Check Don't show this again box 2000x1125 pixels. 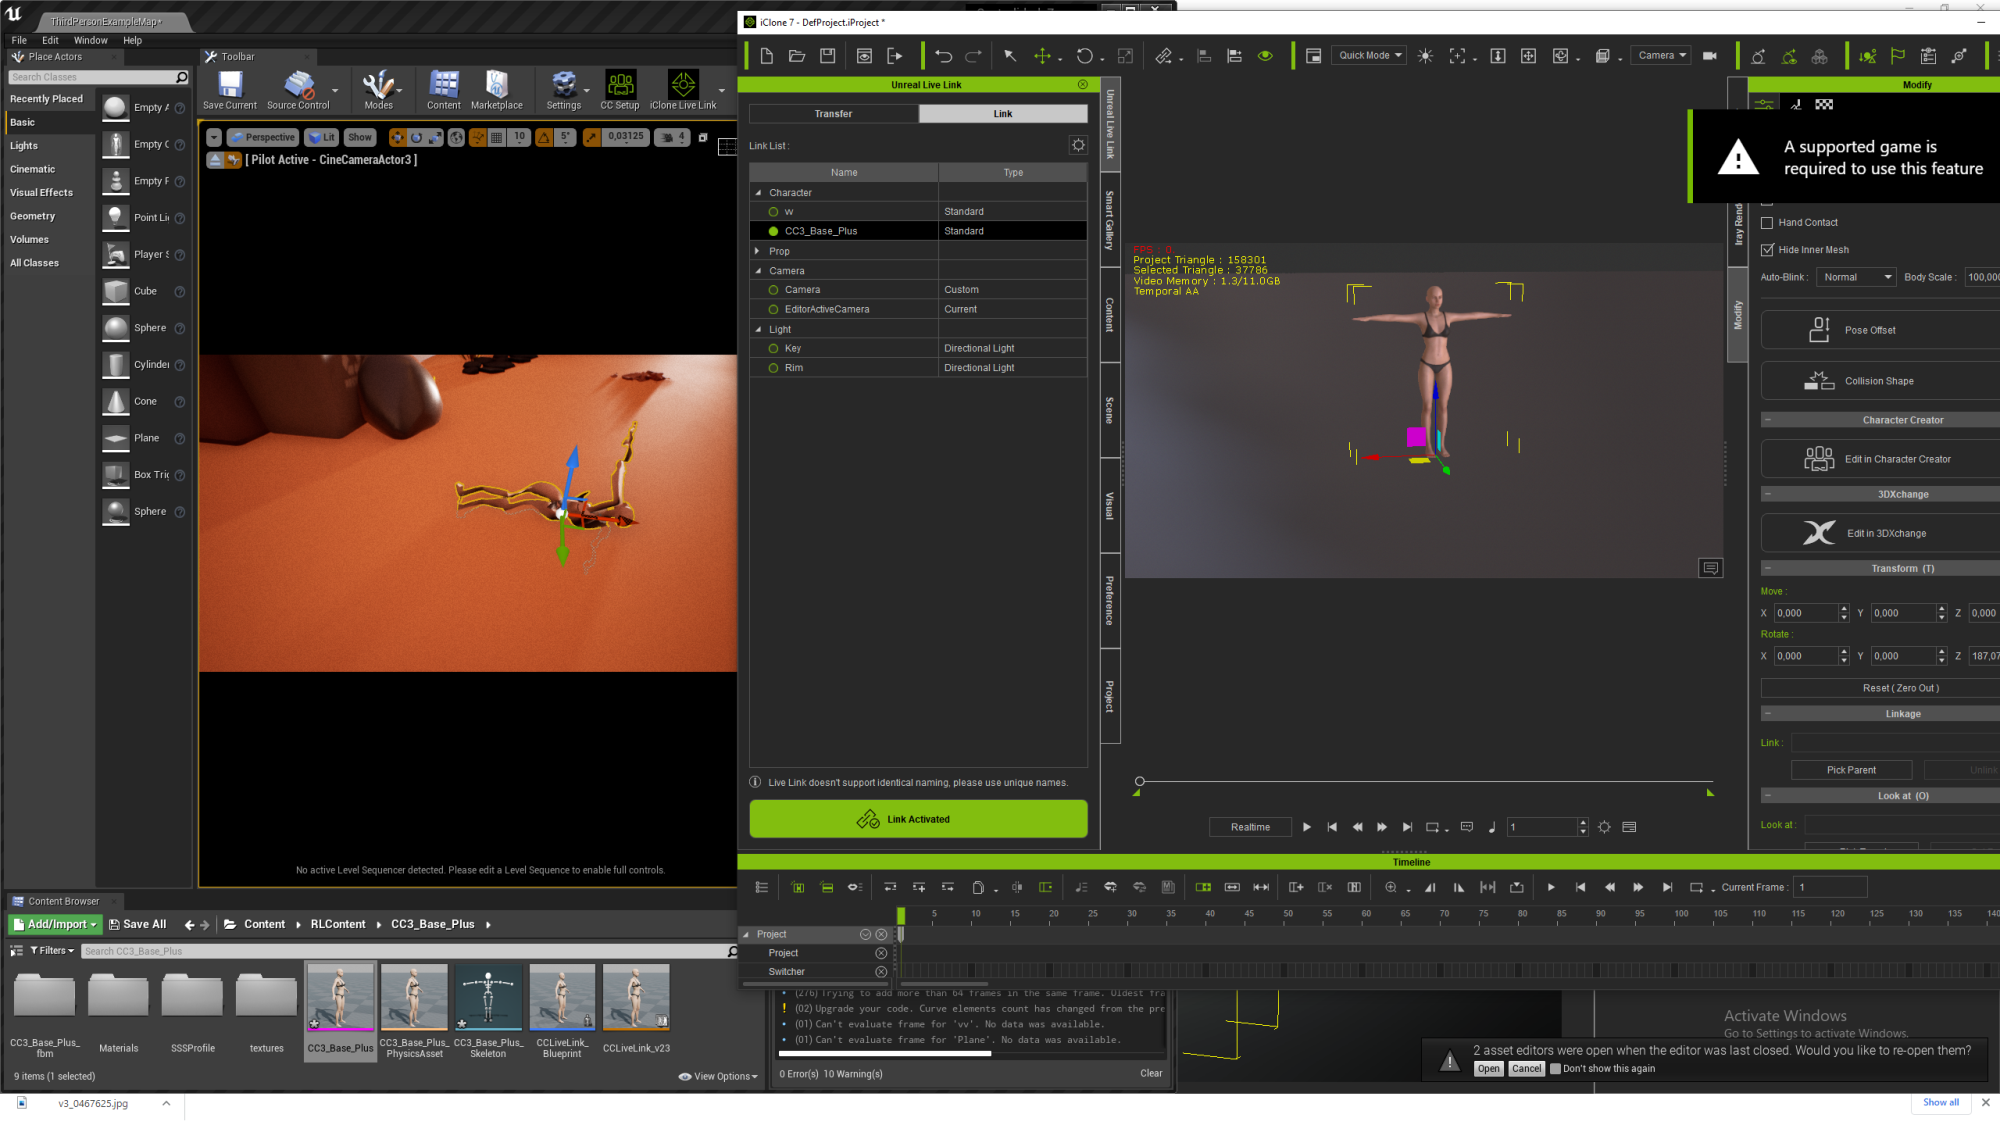pyautogui.click(x=1555, y=1068)
